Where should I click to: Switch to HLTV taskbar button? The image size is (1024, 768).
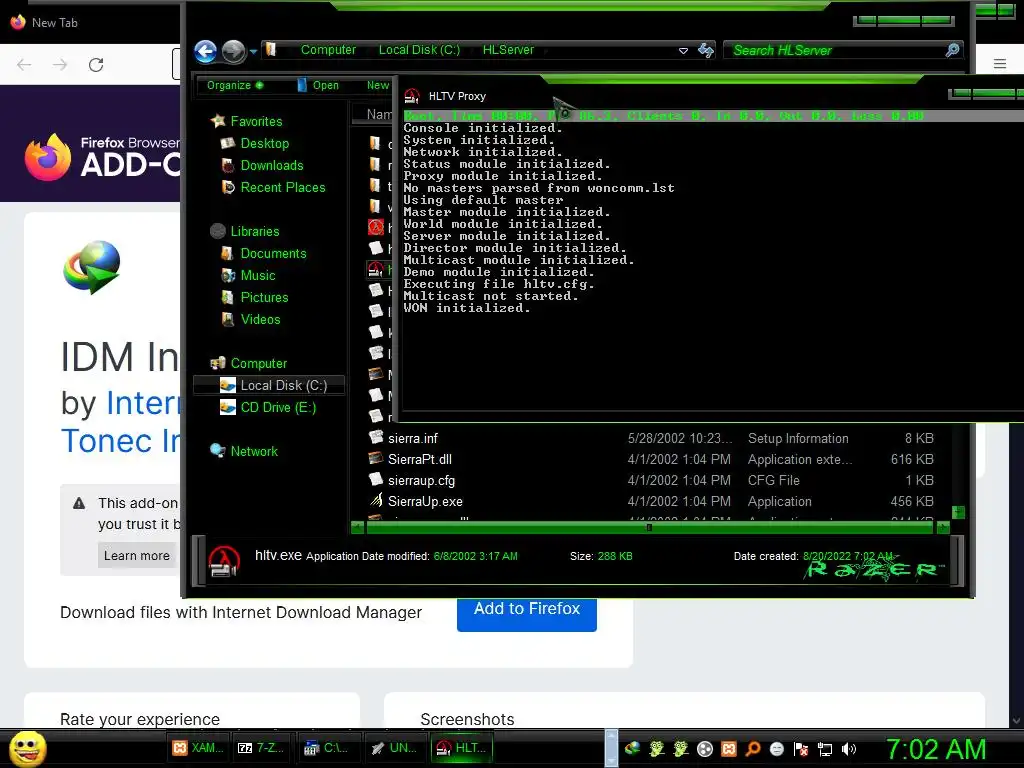pyautogui.click(x=460, y=748)
